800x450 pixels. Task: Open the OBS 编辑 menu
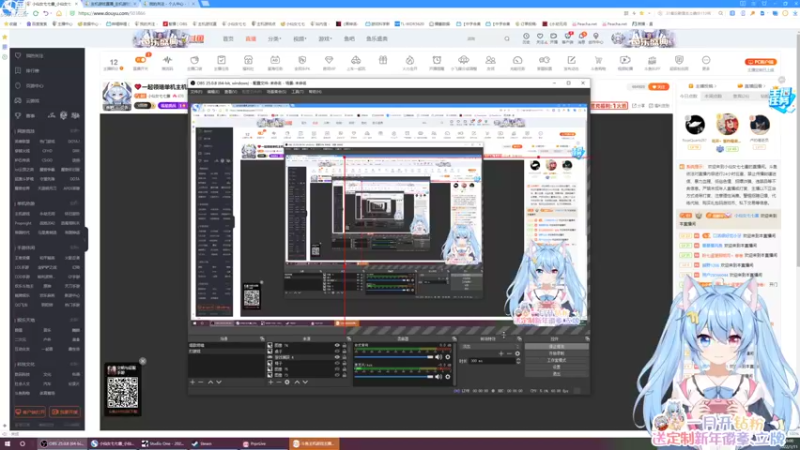213,92
